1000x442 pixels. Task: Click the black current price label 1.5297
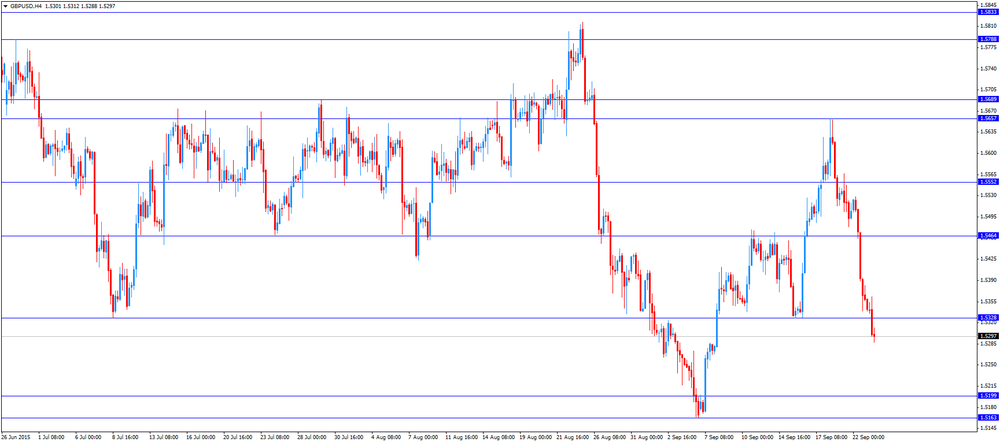click(x=987, y=335)
